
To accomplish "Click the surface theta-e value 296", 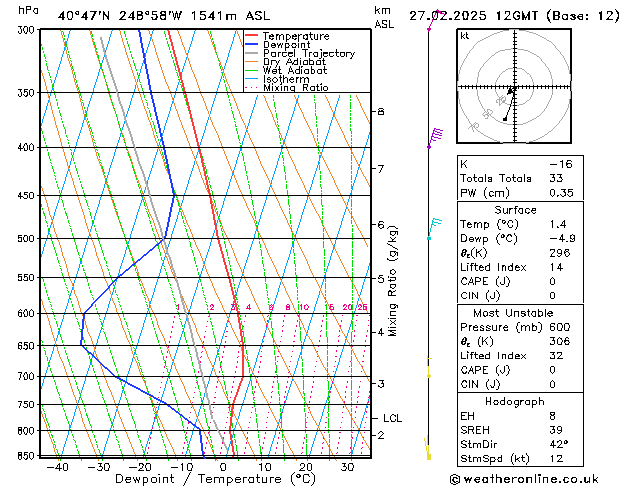I will [x=560, y=253].
